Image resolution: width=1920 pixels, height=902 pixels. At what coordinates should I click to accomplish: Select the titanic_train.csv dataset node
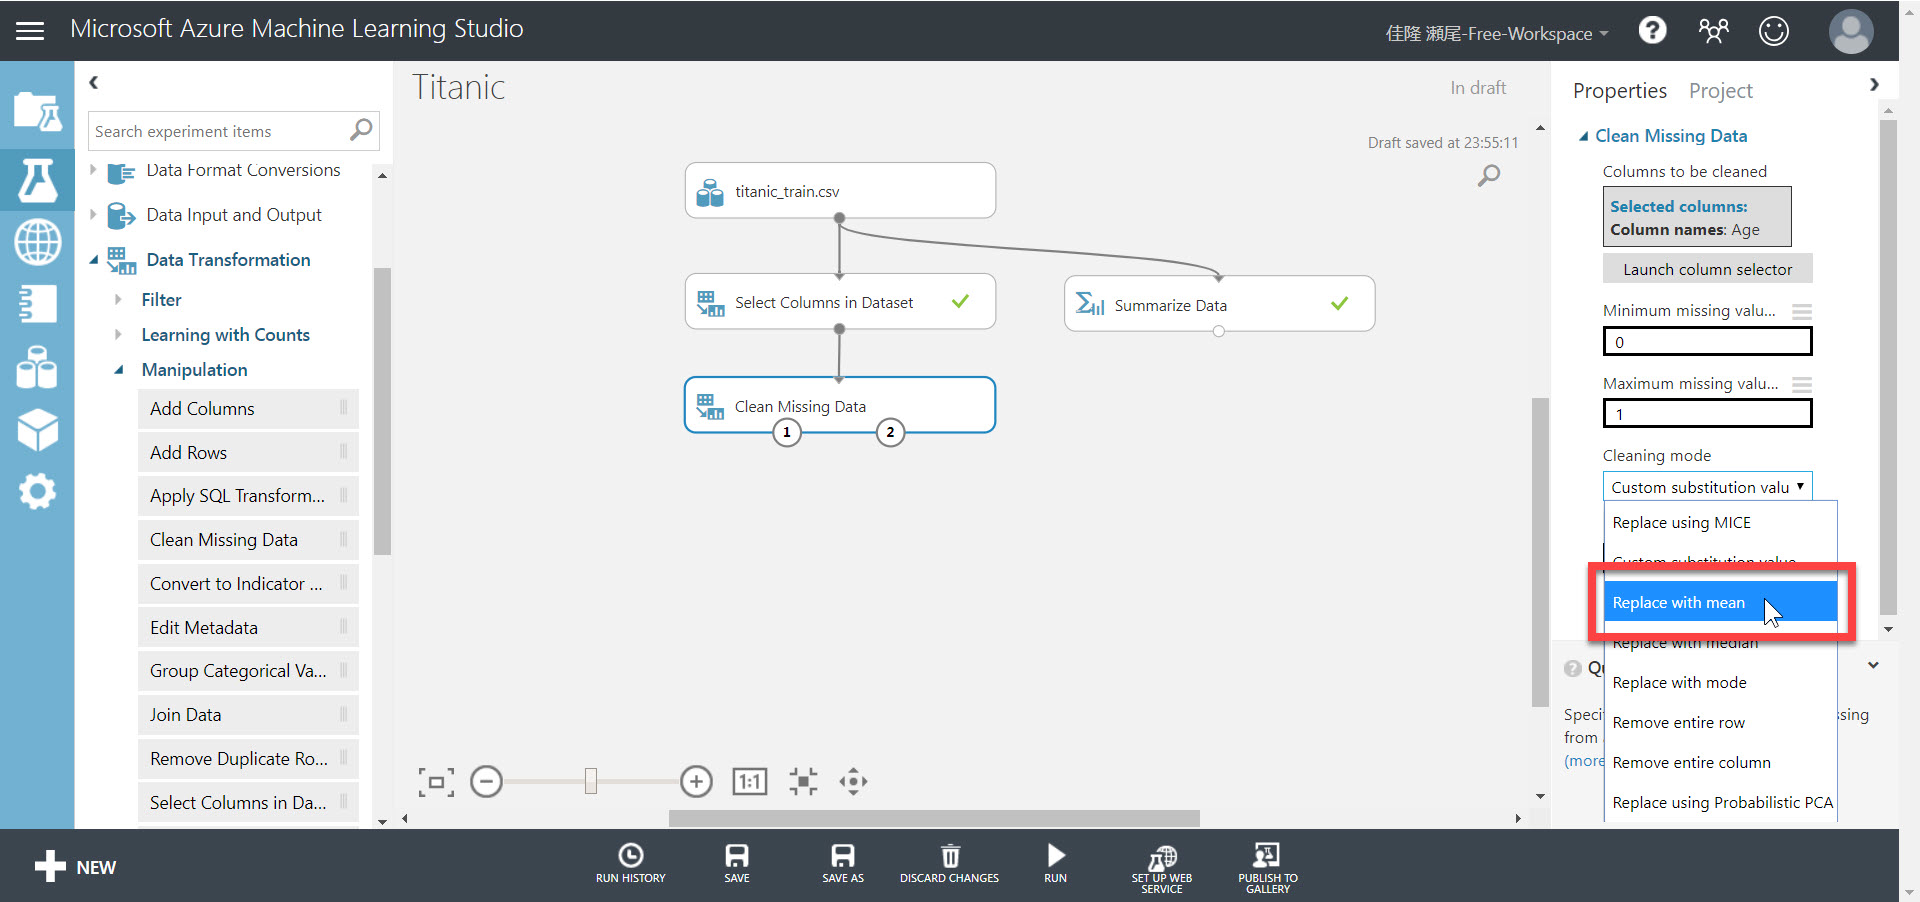pyautogui.click(x=840, y=190)
